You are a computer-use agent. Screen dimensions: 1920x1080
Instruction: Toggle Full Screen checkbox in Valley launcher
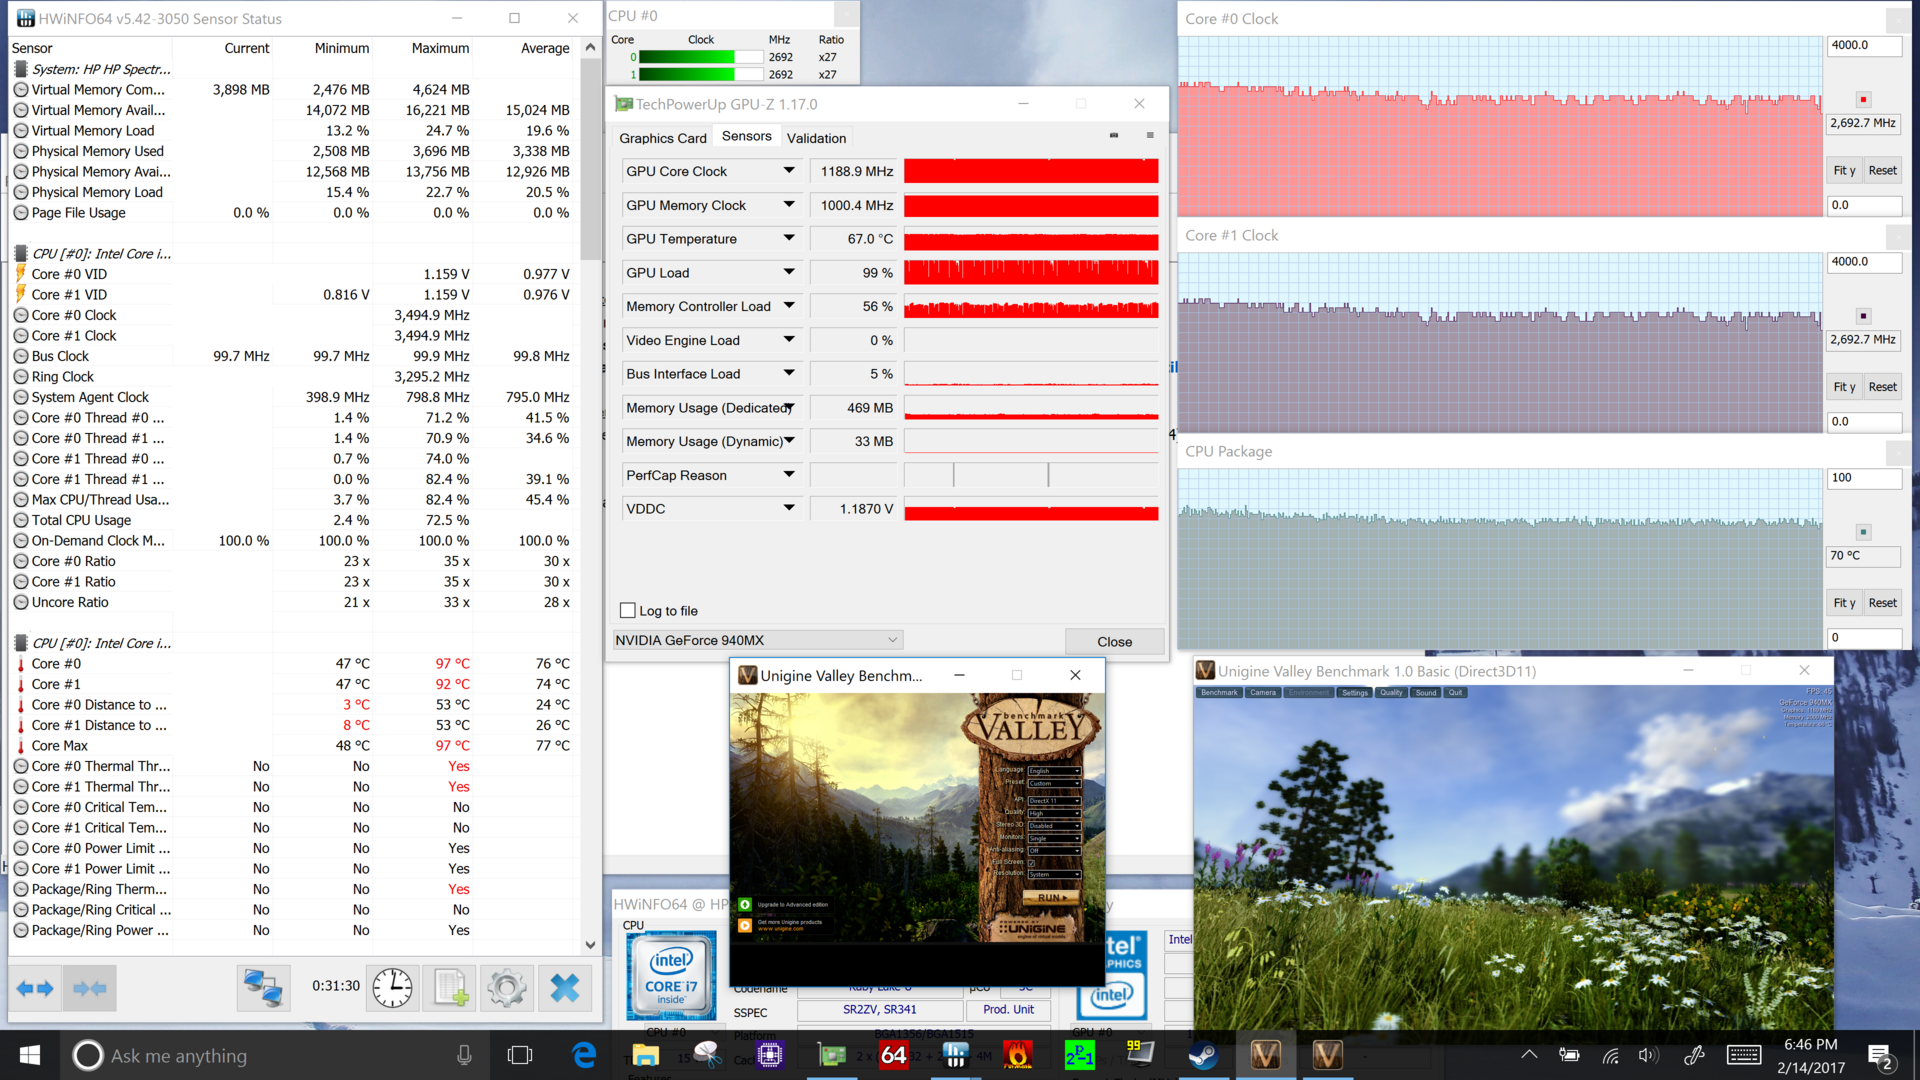1032,862
